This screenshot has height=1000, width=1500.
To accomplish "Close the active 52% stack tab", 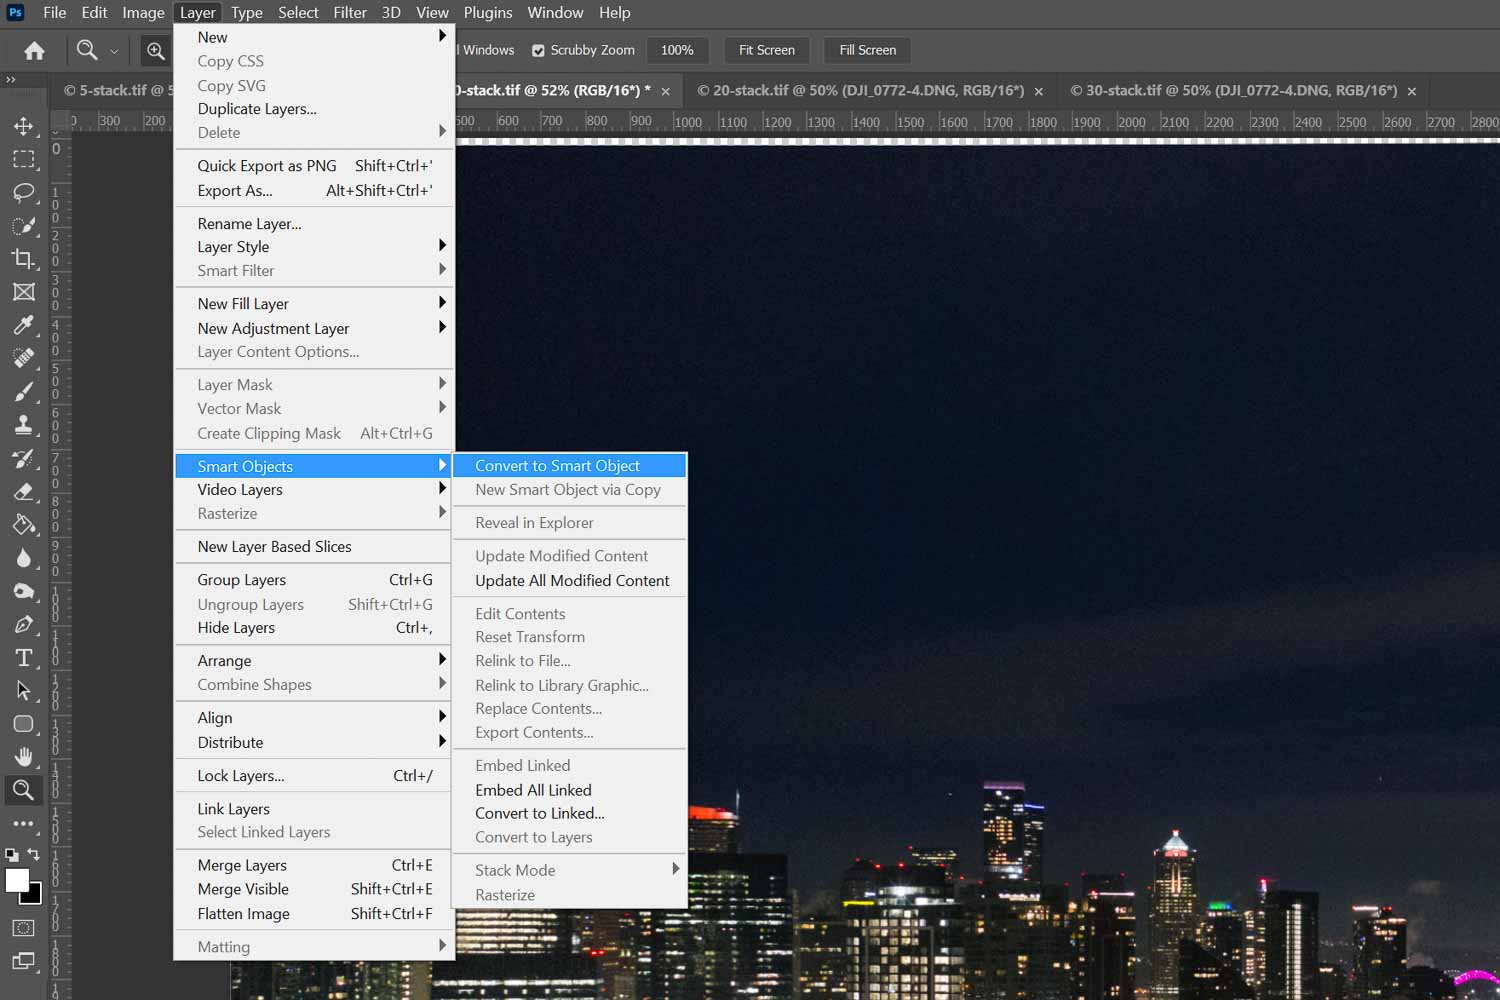I will pyautogui.click(x=666, y=91).
